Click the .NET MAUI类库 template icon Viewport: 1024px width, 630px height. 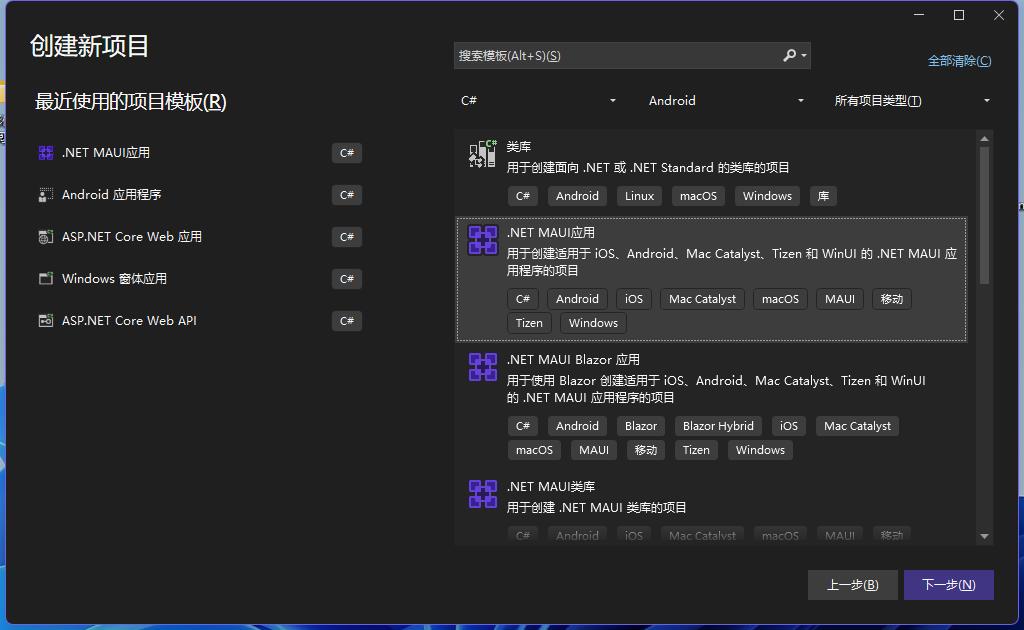pos(483,494)
